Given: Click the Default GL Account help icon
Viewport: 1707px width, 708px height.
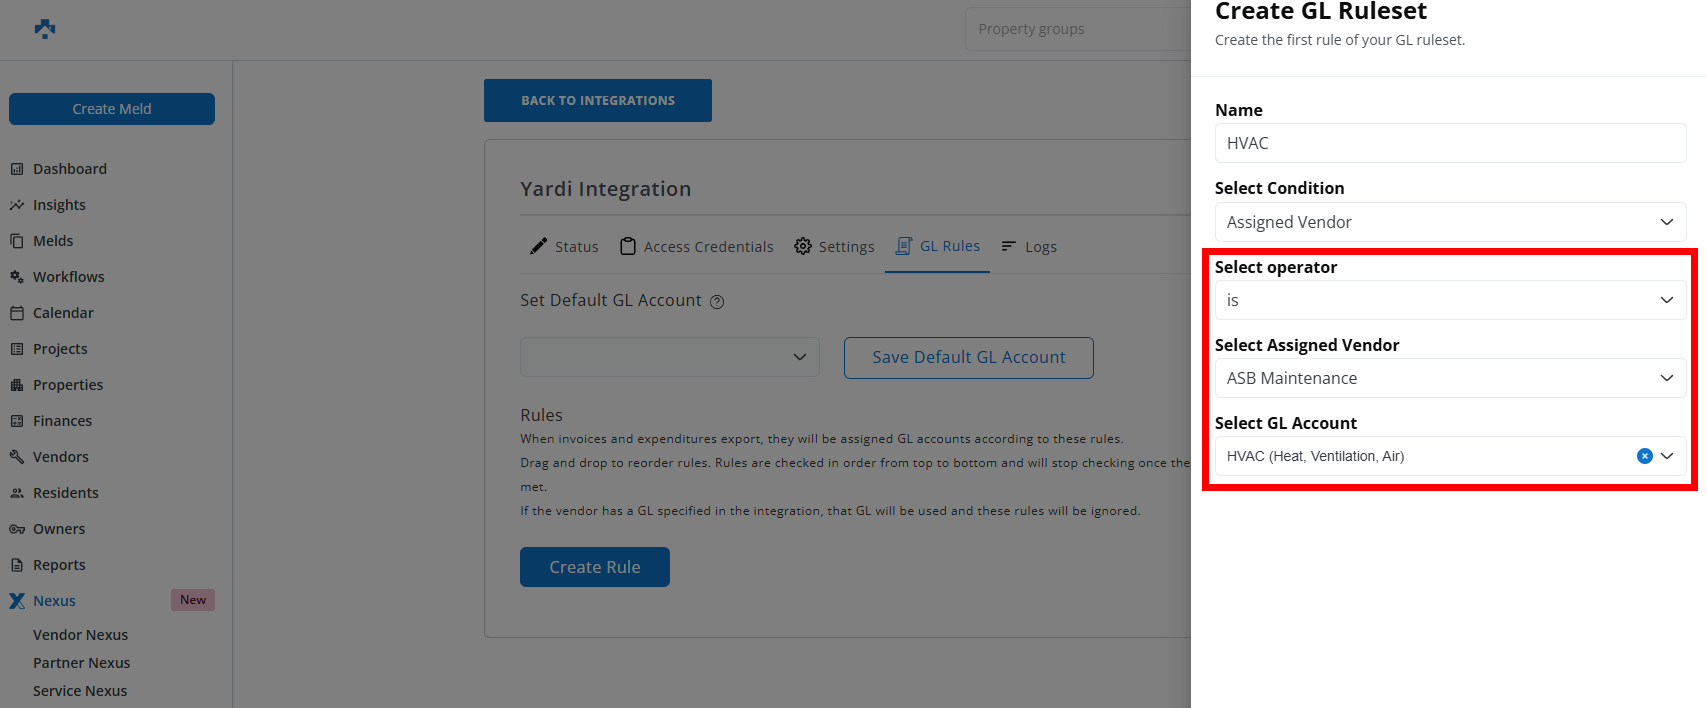Looking at the screenshot, I should (x=717, y=302).
